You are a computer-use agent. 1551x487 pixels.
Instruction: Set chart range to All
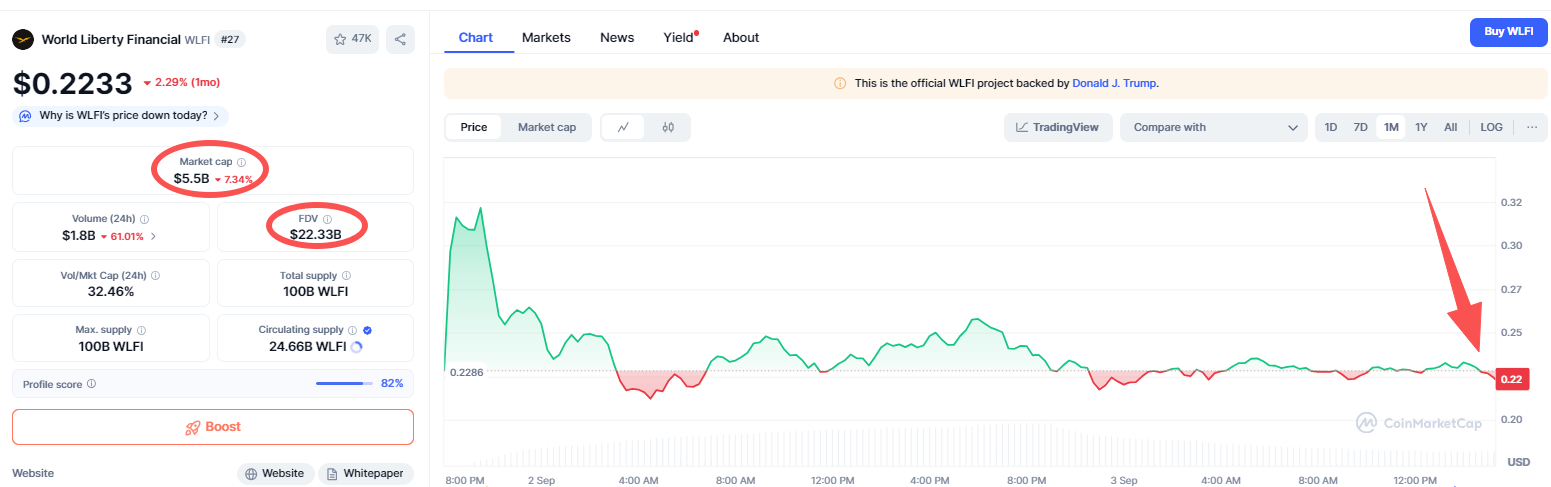[1450, 127]
